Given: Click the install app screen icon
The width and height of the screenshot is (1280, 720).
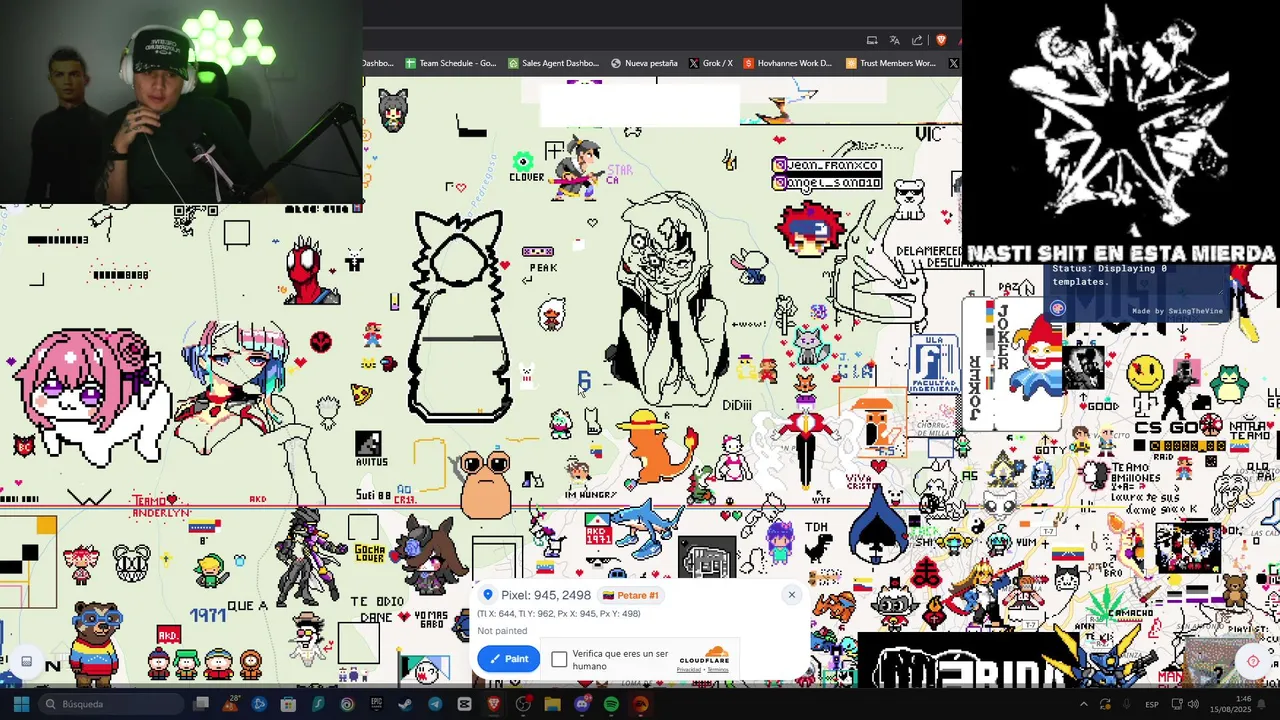Looking at the screenshot, I should coord(872,40).
